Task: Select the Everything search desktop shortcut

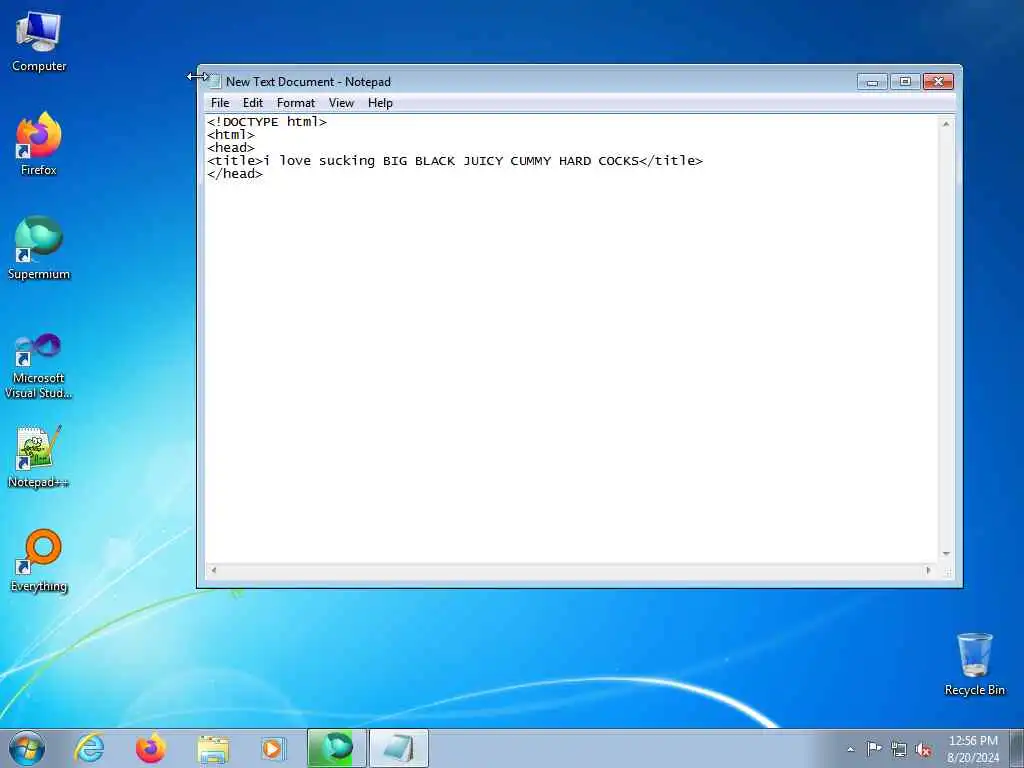Action: coord(39,560)
